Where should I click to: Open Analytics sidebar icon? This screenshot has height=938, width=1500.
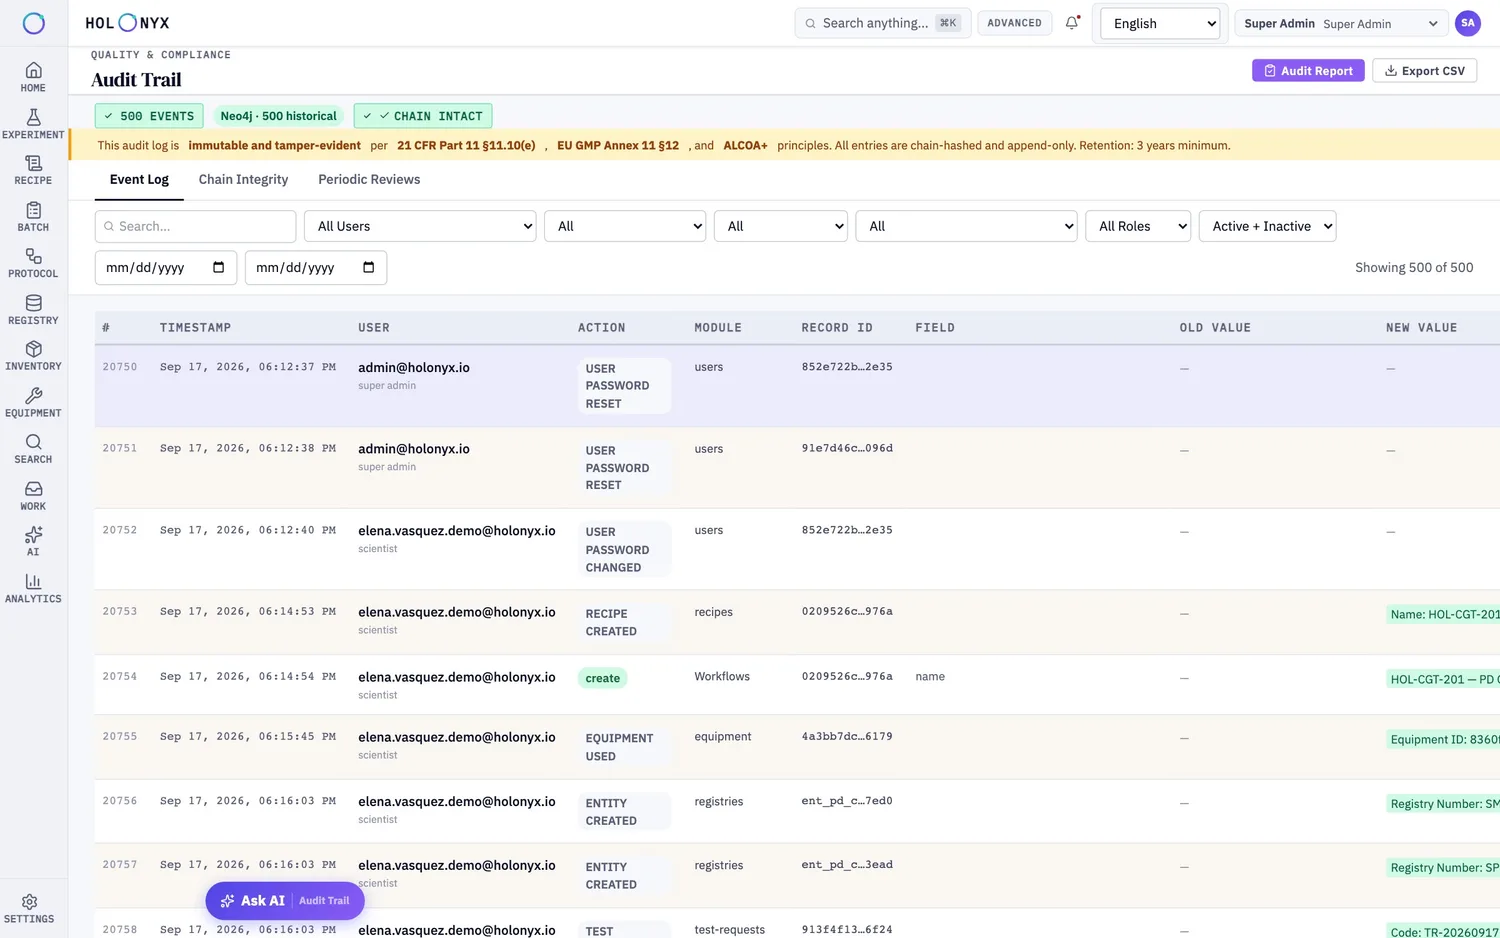click(x=33, y=589)
